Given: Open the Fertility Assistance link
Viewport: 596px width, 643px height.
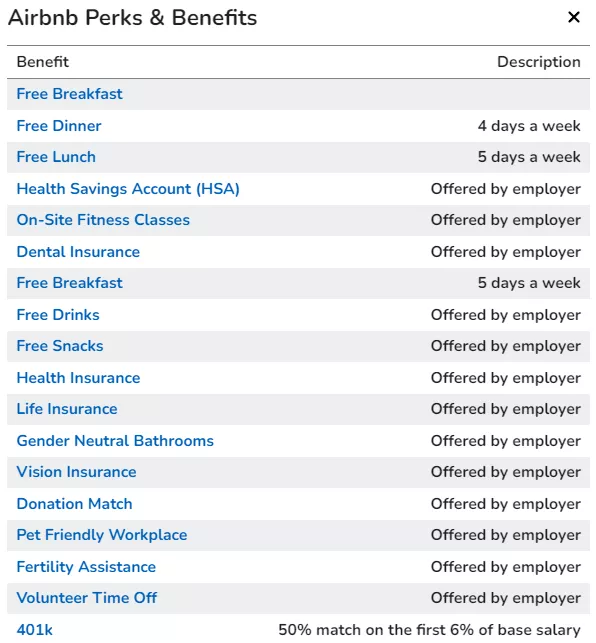Looking at the screenshot, I should pyautogui.click(x=86, y=567).
